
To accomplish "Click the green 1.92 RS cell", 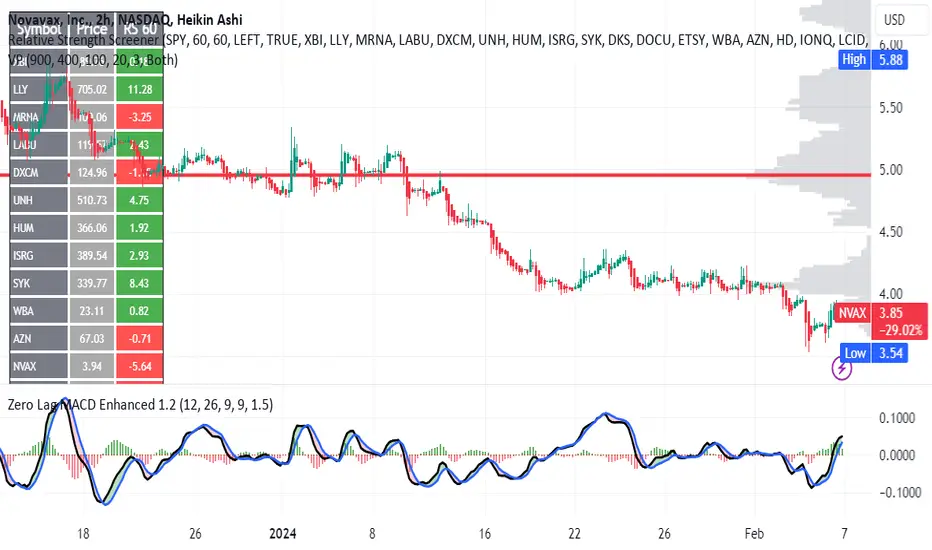I will click(140, 228).
